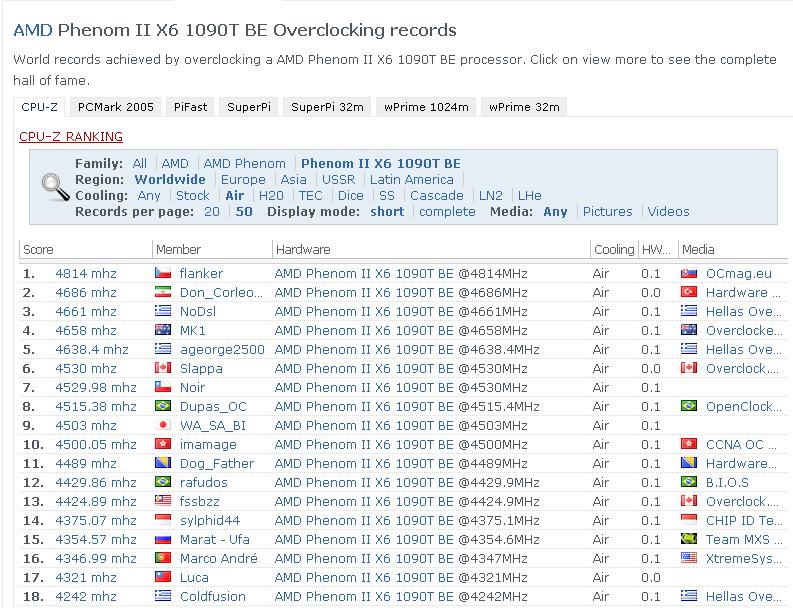Screen dimensions: 793x608
Task: Click MK1's Australian flag icon
Action: pos(163,330)
